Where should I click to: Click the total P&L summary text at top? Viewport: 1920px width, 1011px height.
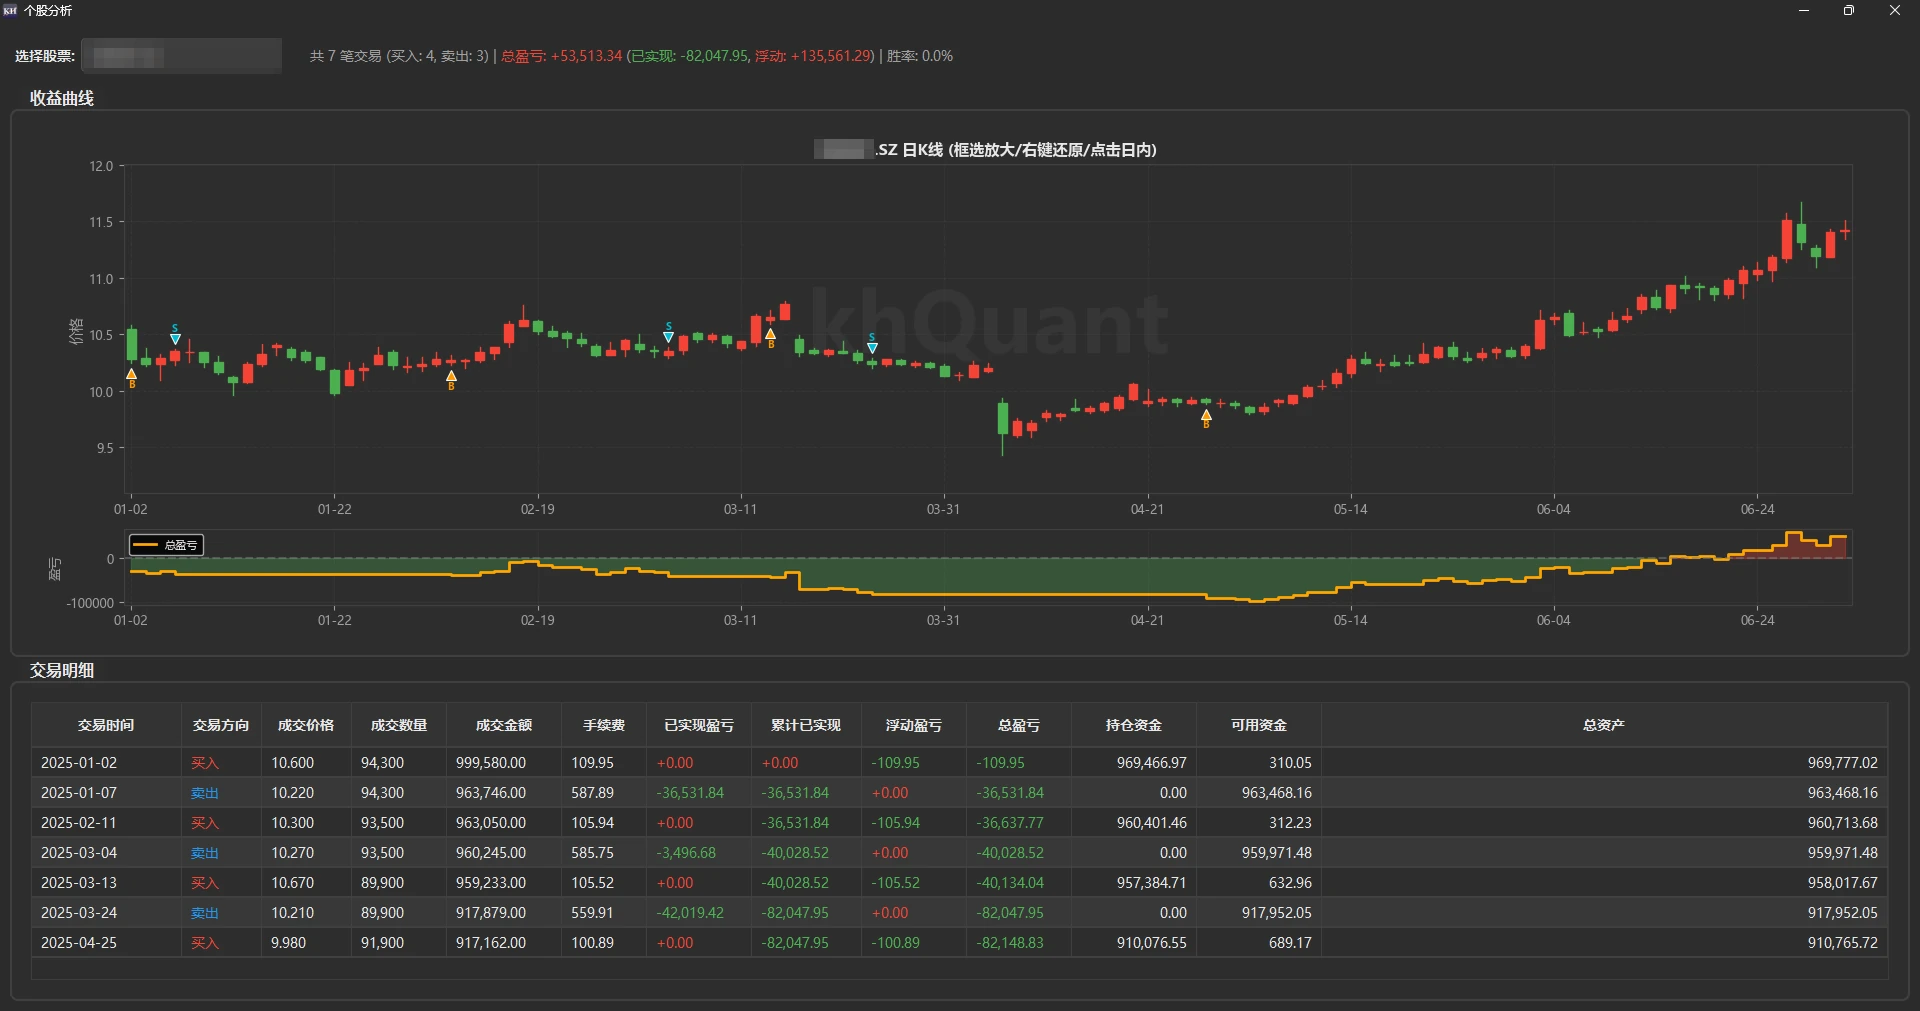[x=562, y=56]
